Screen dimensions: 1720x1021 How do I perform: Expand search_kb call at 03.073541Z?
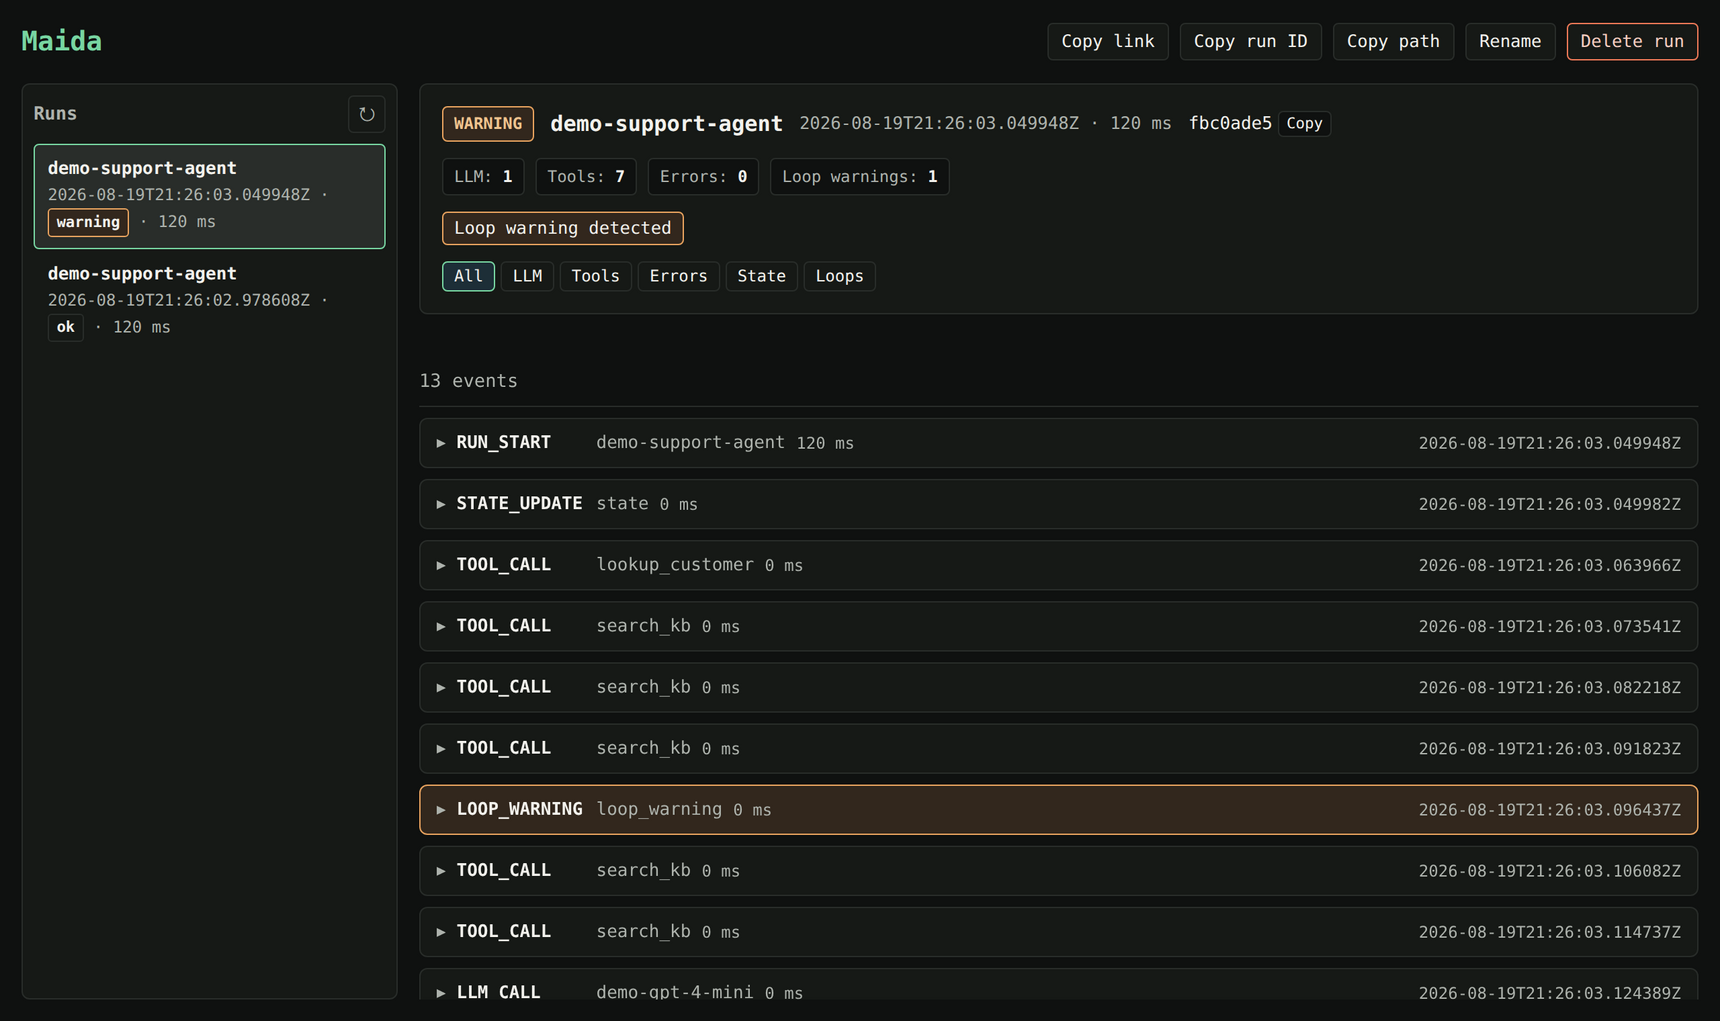(x=1058, y=626)
